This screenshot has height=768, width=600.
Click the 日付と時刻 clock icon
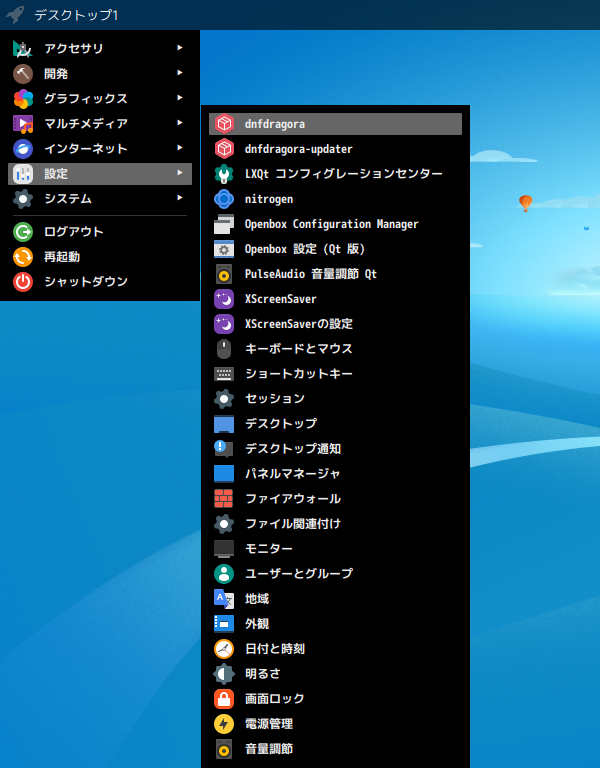(x=224, y=649)
